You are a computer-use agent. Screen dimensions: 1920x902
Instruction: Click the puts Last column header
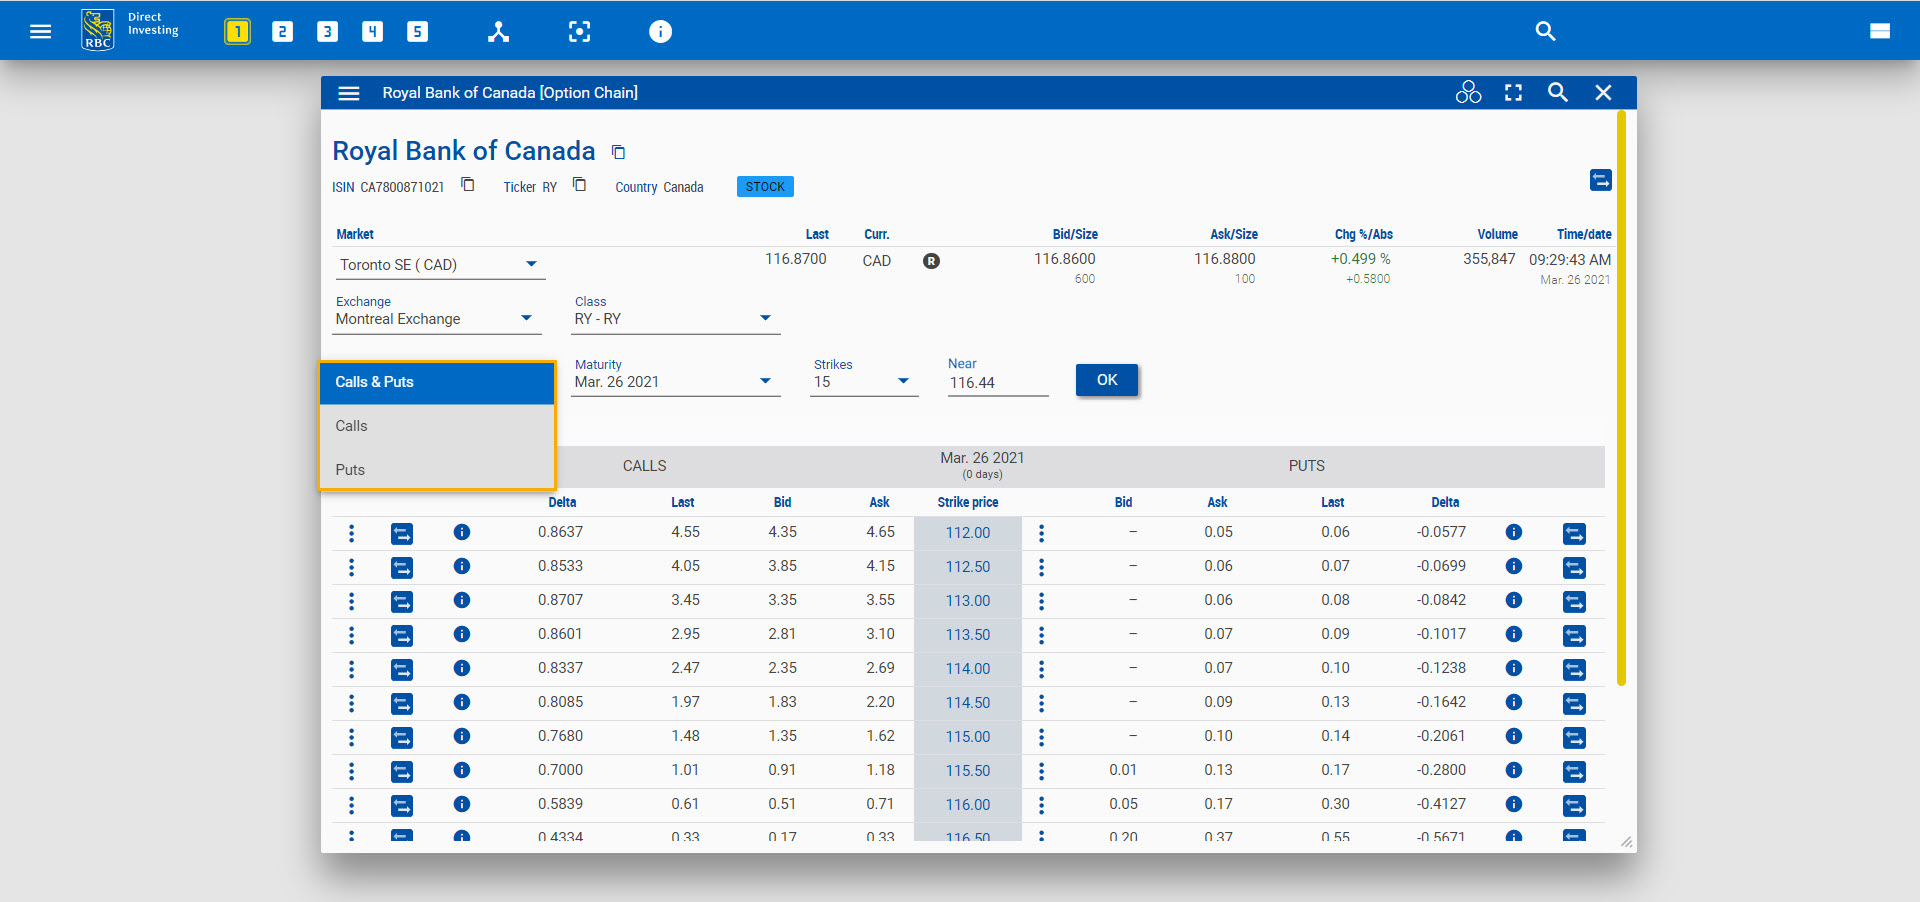(x=1332, y=502)
